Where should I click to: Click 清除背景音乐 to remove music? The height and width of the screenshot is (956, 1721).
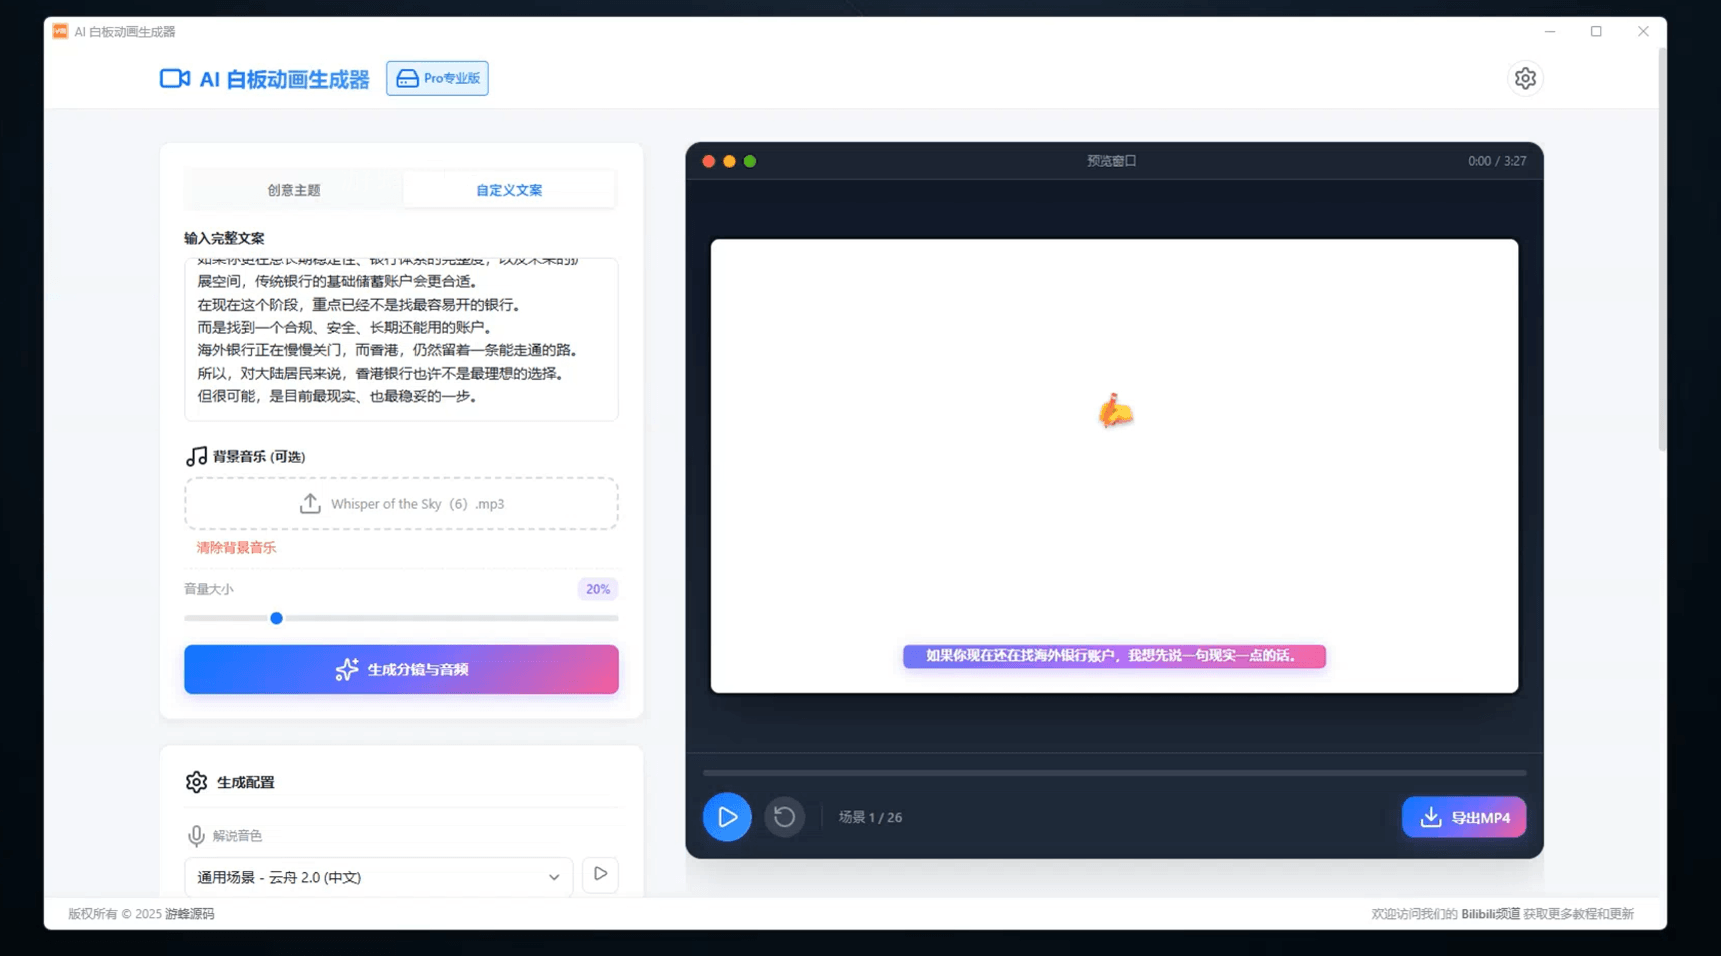click(236, 548)
